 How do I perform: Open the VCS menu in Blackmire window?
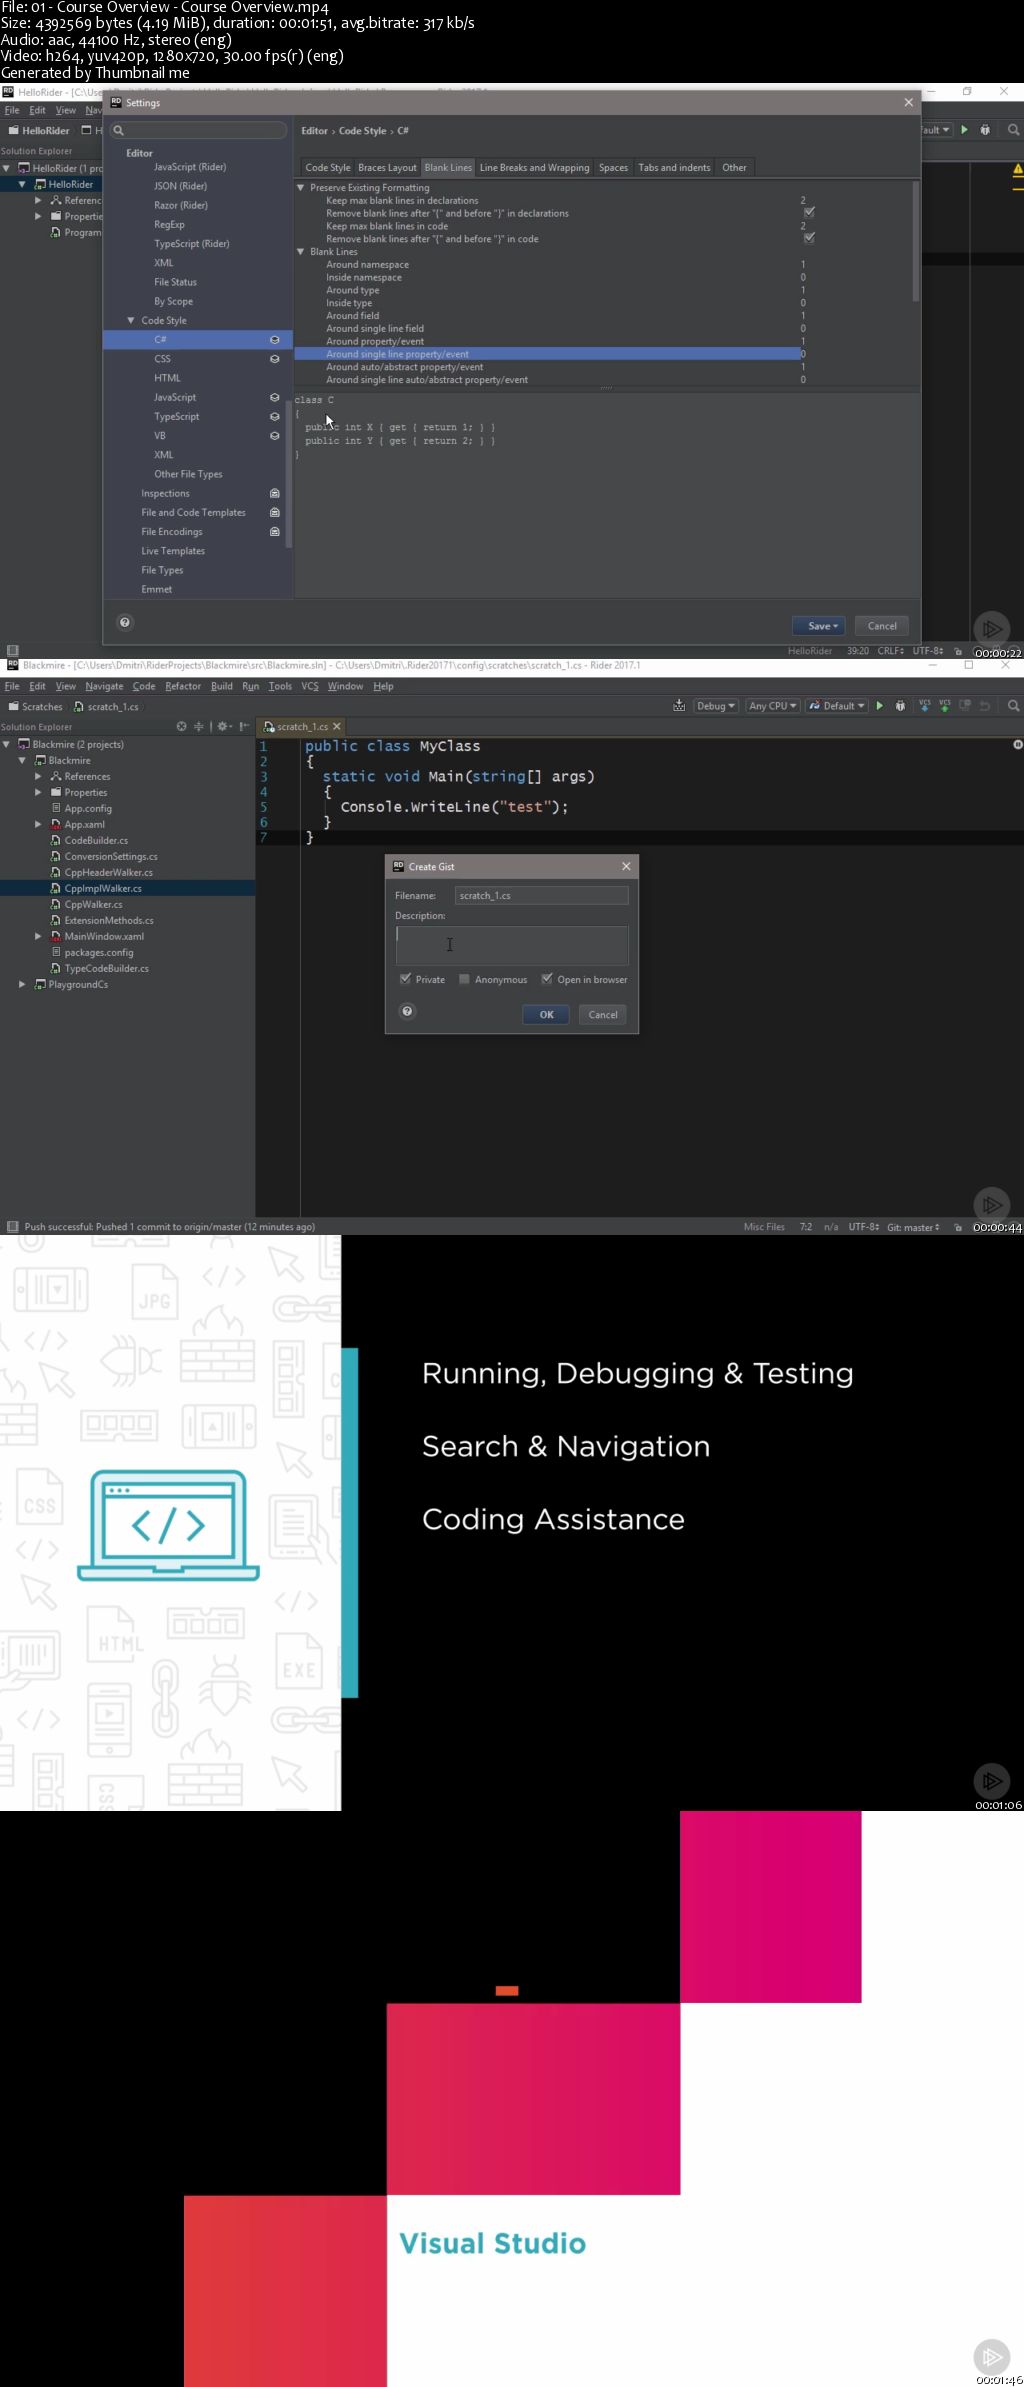[x=310, y=686]
